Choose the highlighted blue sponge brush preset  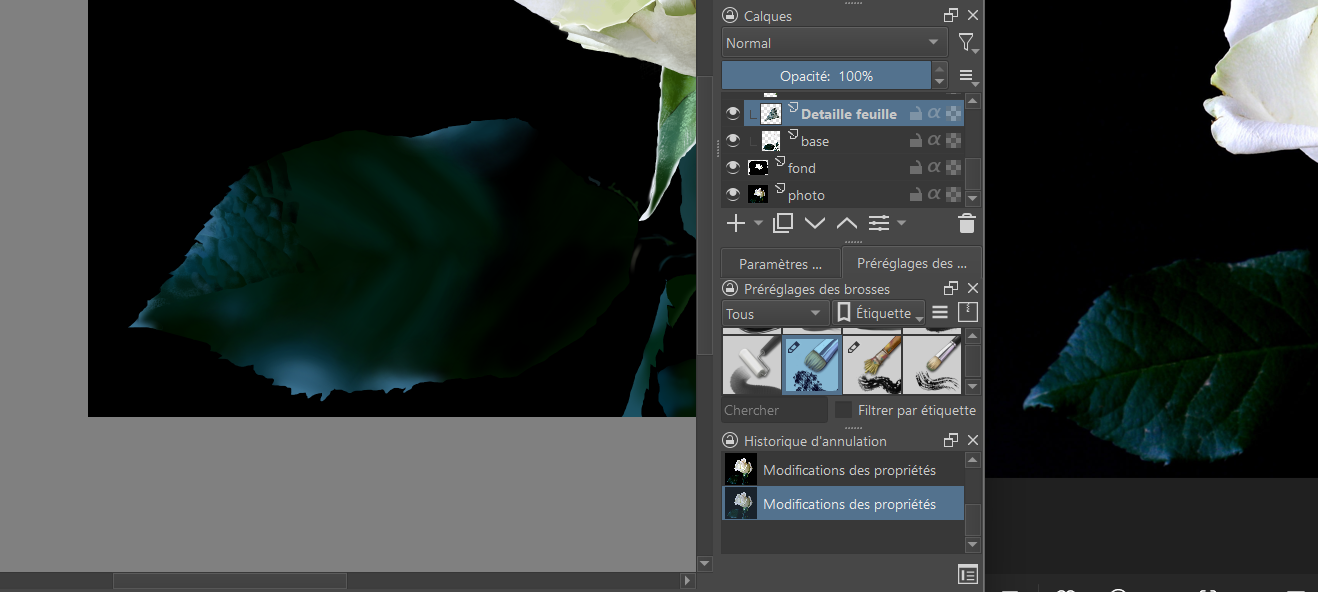coord(811,364)
